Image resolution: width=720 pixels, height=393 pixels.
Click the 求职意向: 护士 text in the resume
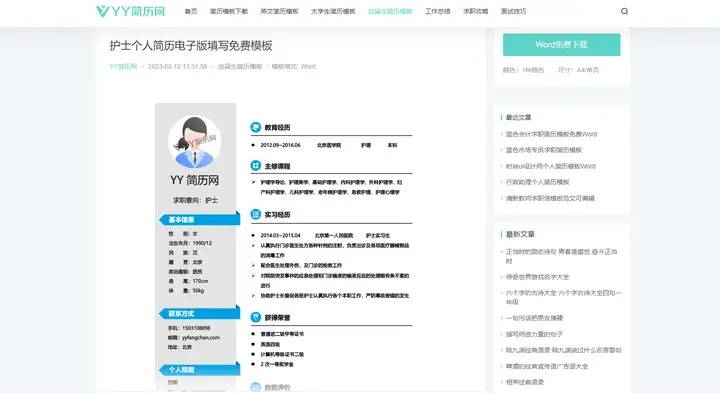point(195,200)
